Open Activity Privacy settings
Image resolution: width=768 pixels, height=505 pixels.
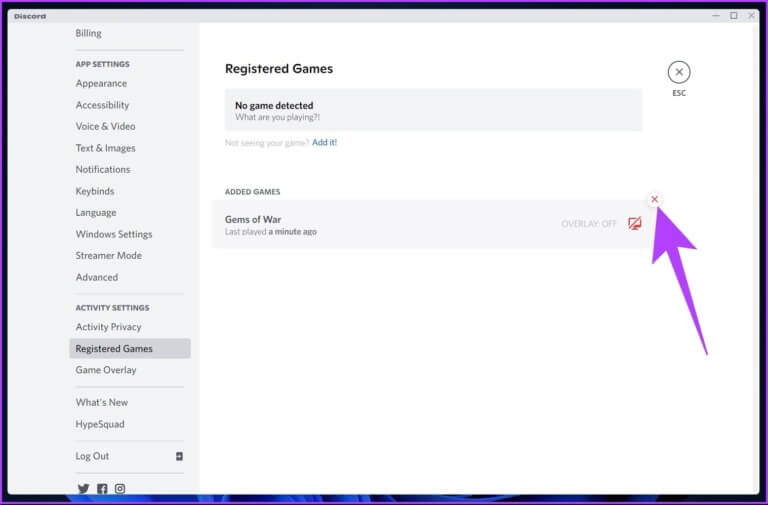click(x=108, y=327)
